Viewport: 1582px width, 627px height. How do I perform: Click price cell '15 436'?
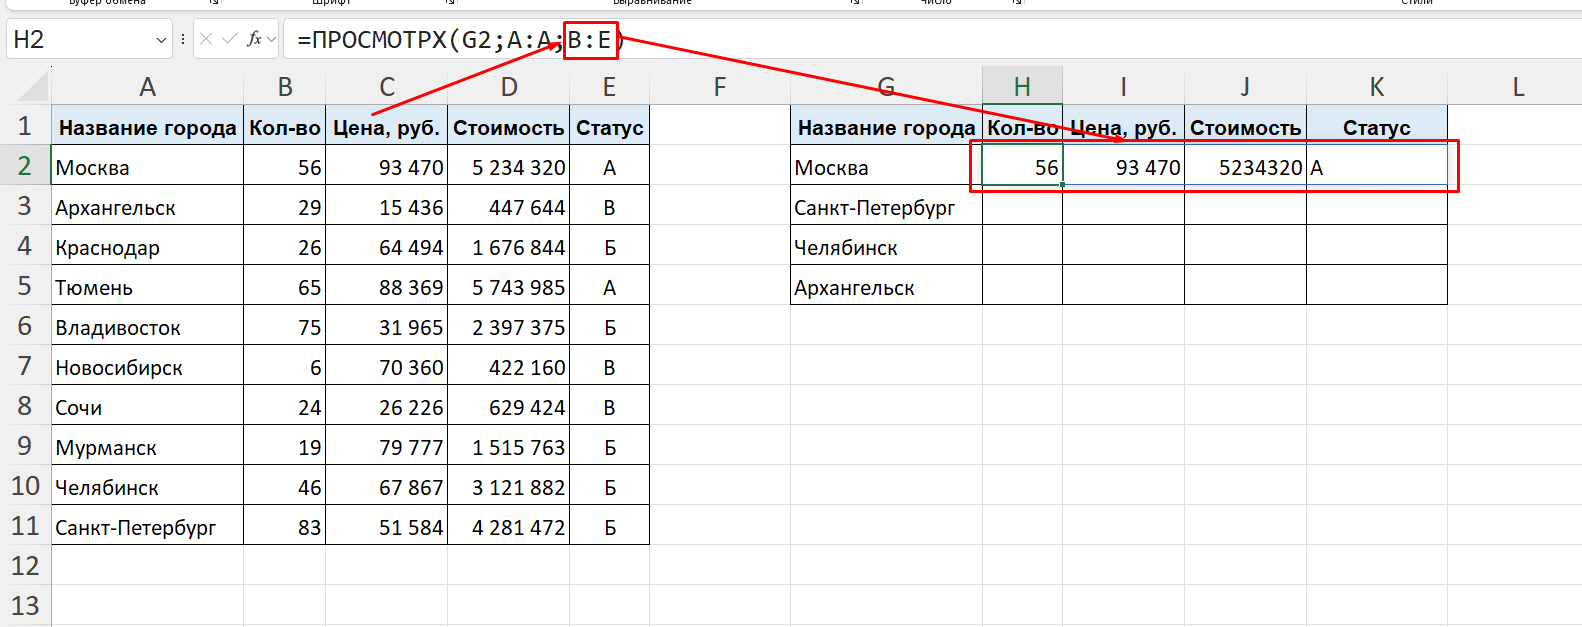[387, 206]
